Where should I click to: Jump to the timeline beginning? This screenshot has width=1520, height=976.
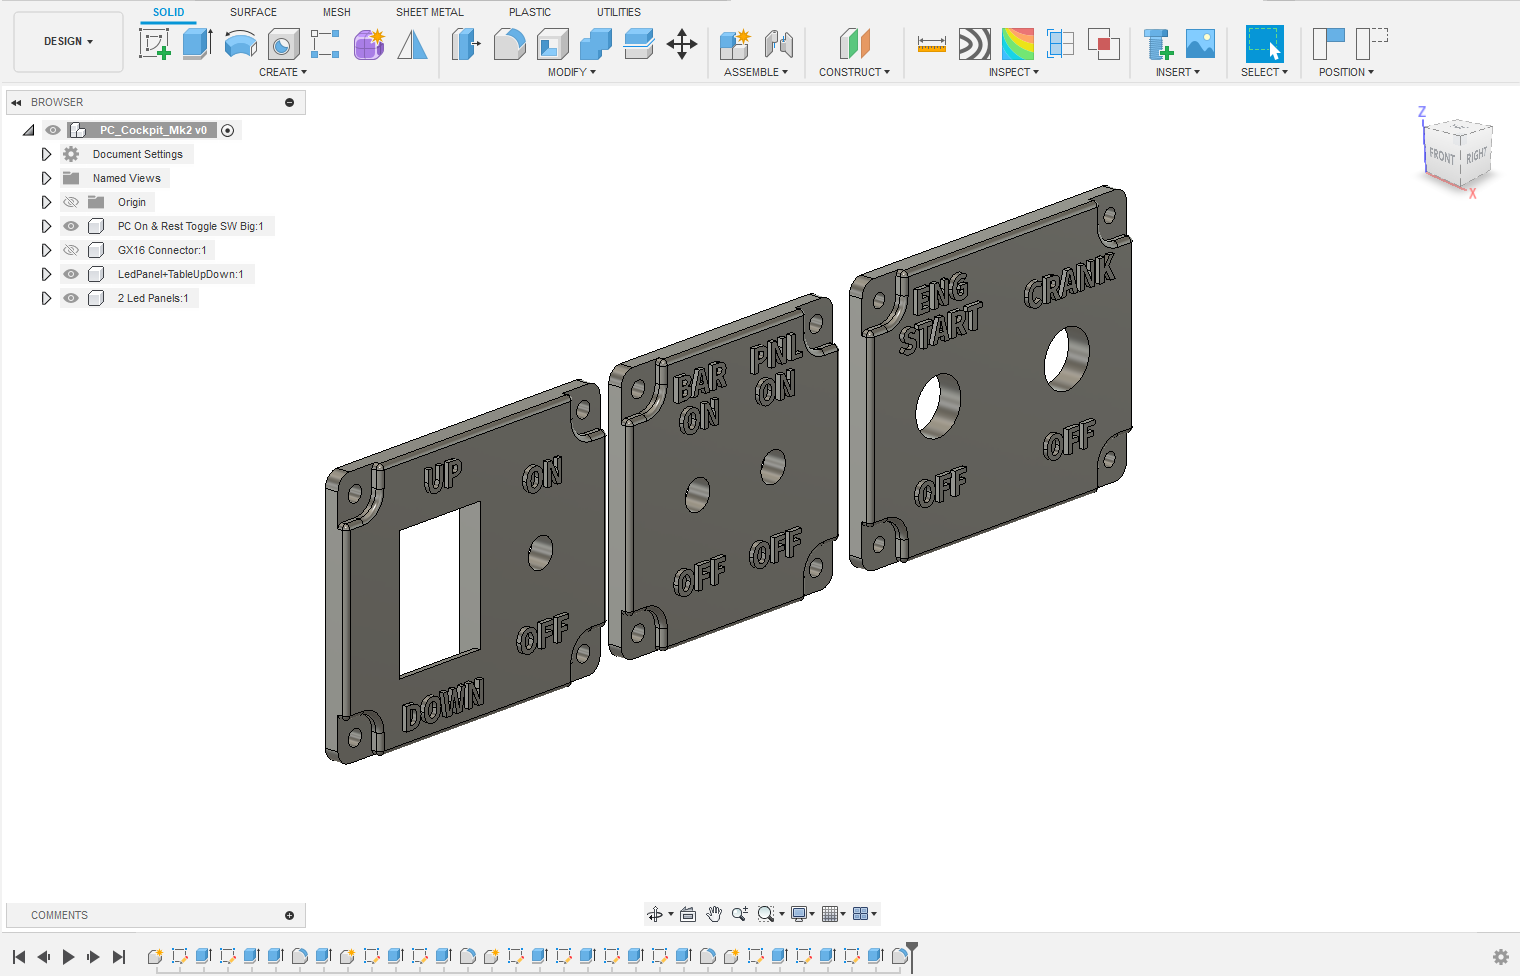click(x=19, y=957)
